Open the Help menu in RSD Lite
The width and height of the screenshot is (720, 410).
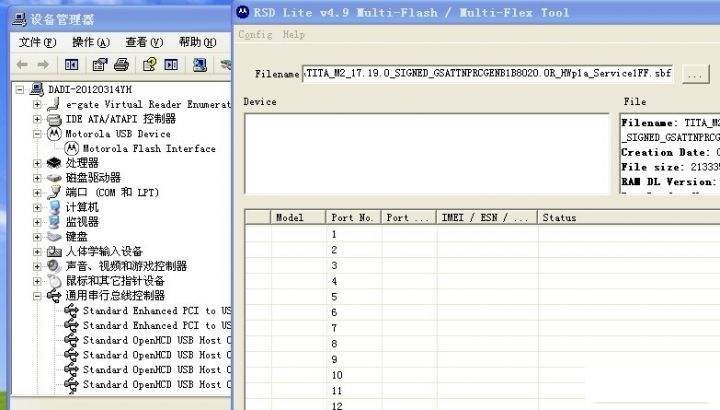(x=294, y=34)
